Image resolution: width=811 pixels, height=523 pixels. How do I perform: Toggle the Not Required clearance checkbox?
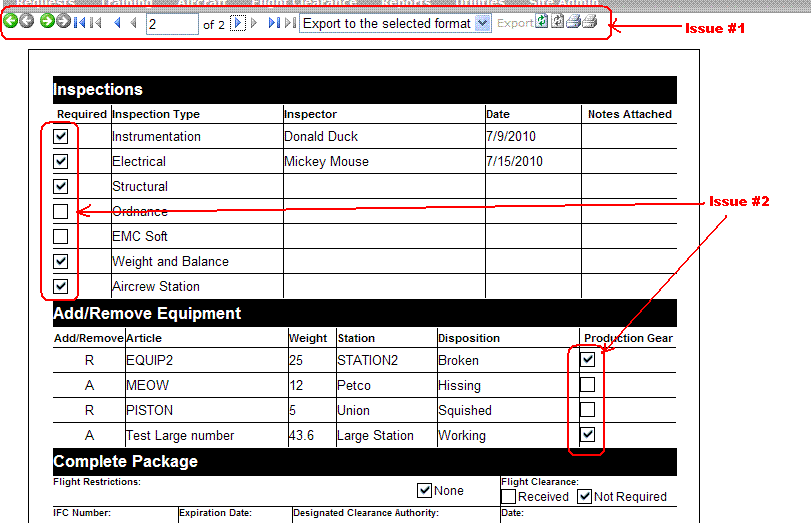tap(584, 497)
